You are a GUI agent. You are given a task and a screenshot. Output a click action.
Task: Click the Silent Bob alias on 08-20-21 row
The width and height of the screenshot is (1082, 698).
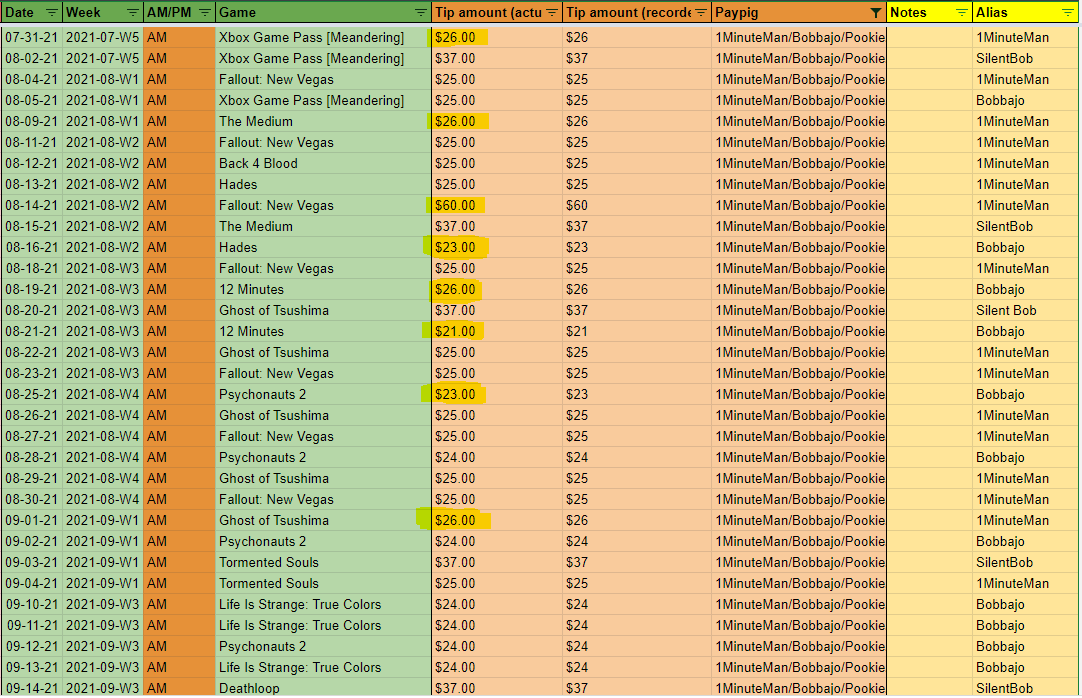point(1025,310)
